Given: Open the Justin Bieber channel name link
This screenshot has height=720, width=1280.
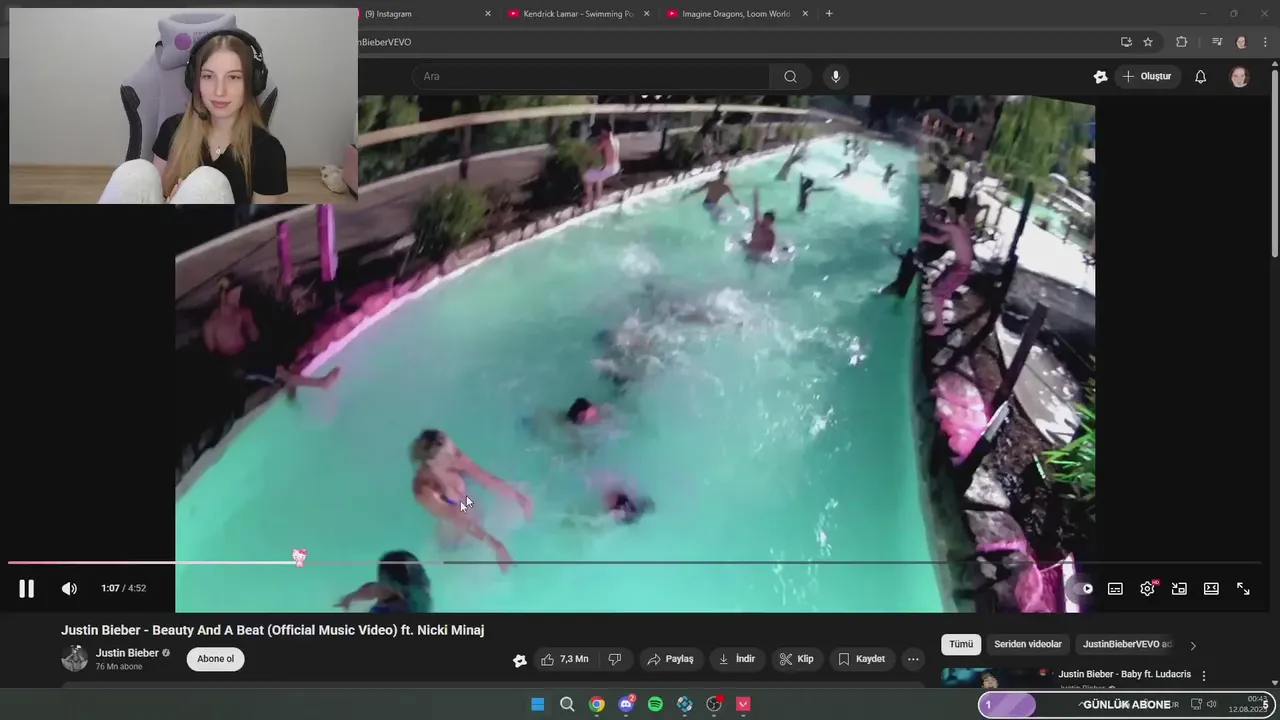Looking at the screenshot, I should [127, 653].
